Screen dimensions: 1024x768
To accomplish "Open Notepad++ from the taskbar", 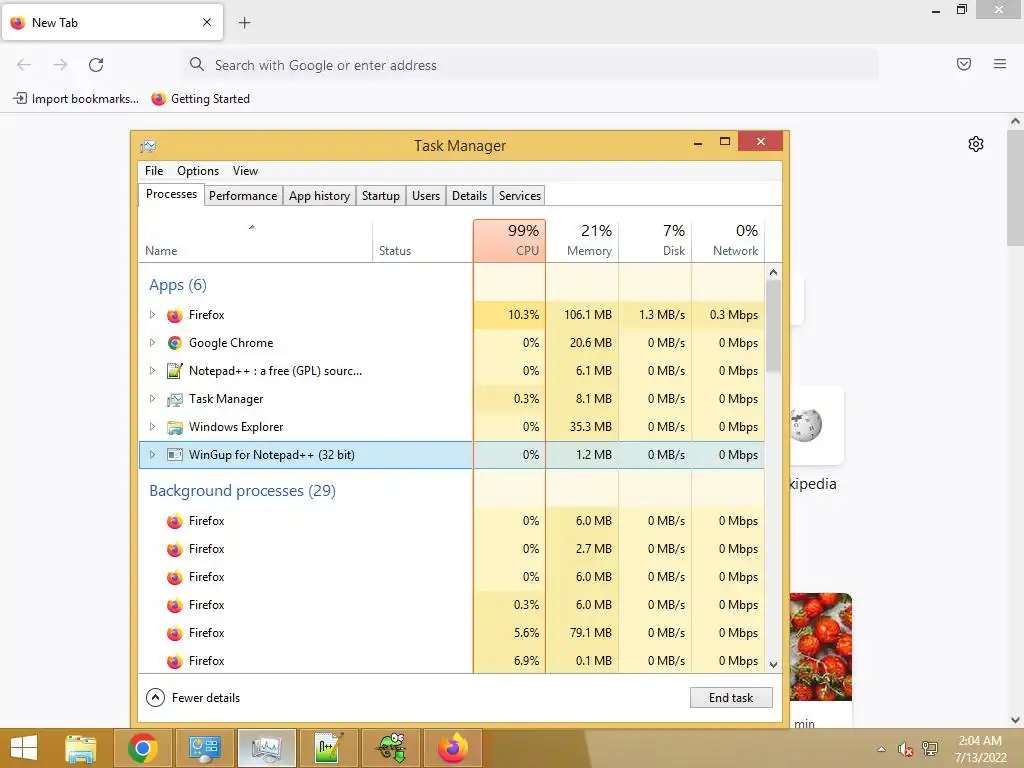I will tap(328, 748).
